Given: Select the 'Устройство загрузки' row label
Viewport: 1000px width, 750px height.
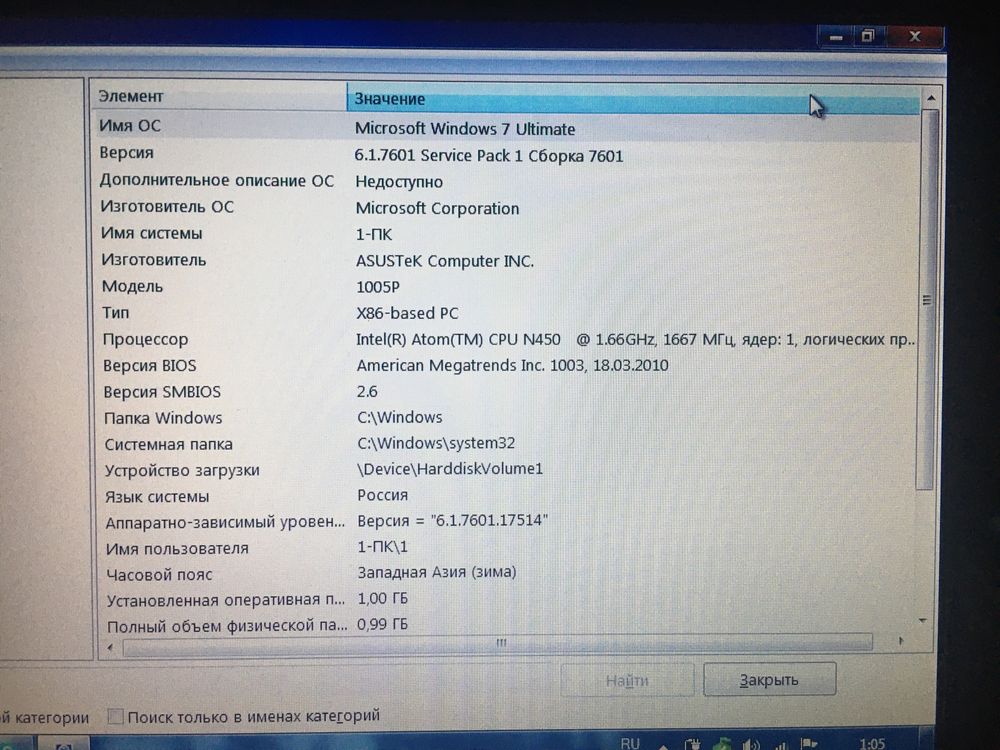Looking at the screenshot, I should [182, 471].
